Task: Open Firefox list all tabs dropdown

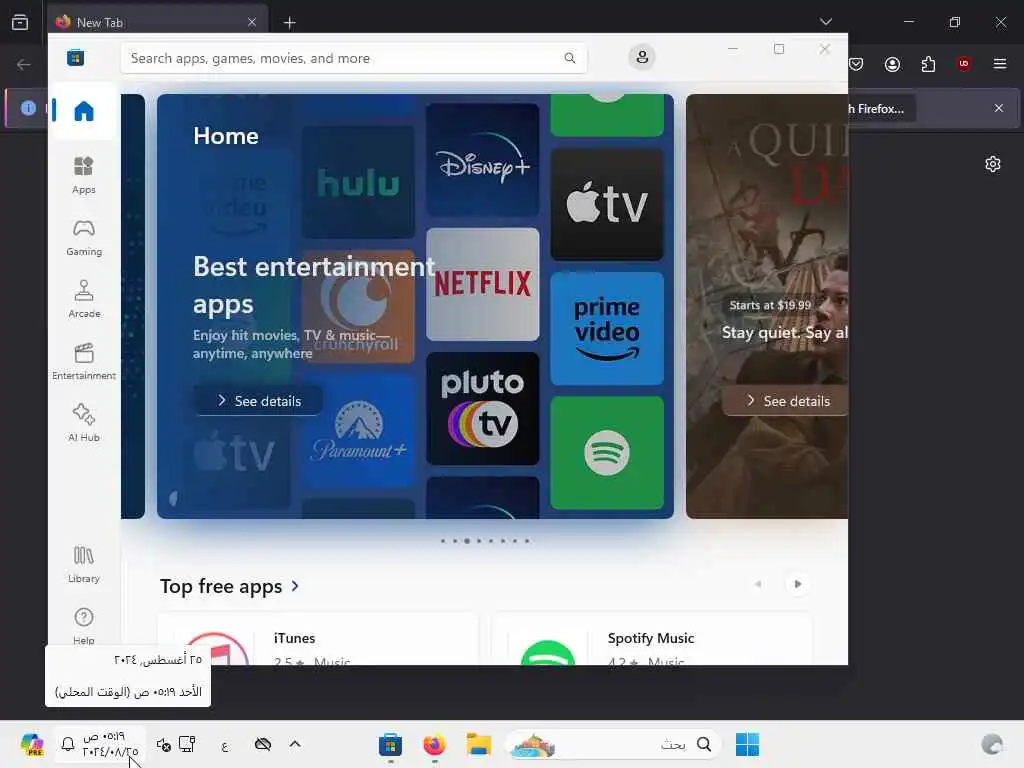Action: pos(825,22)
